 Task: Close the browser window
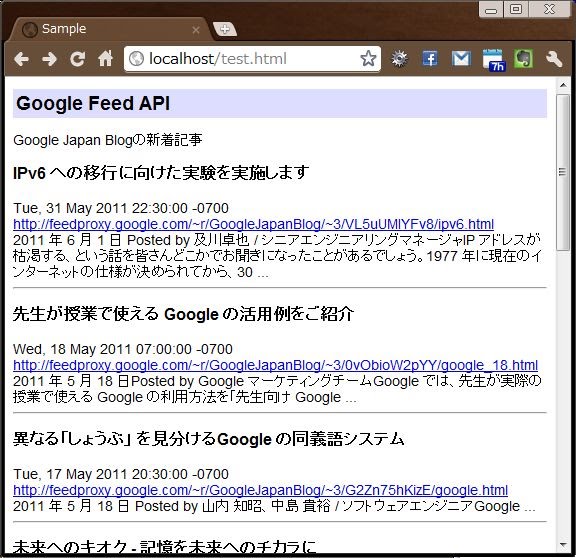[549, 9]
